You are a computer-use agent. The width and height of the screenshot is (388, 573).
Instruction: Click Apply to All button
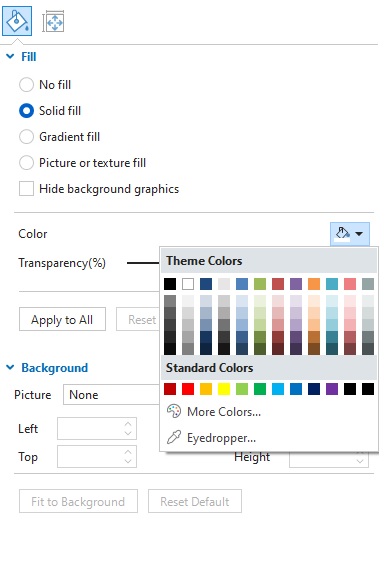pyautogui.click(x=62, y=319)
